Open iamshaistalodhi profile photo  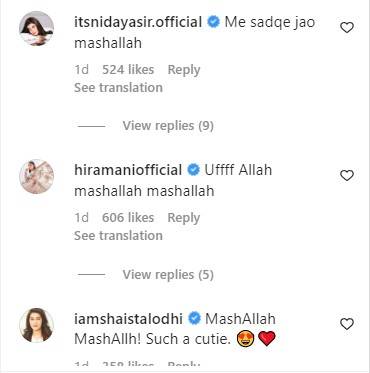pyautogui.click(x=36, y=325)
